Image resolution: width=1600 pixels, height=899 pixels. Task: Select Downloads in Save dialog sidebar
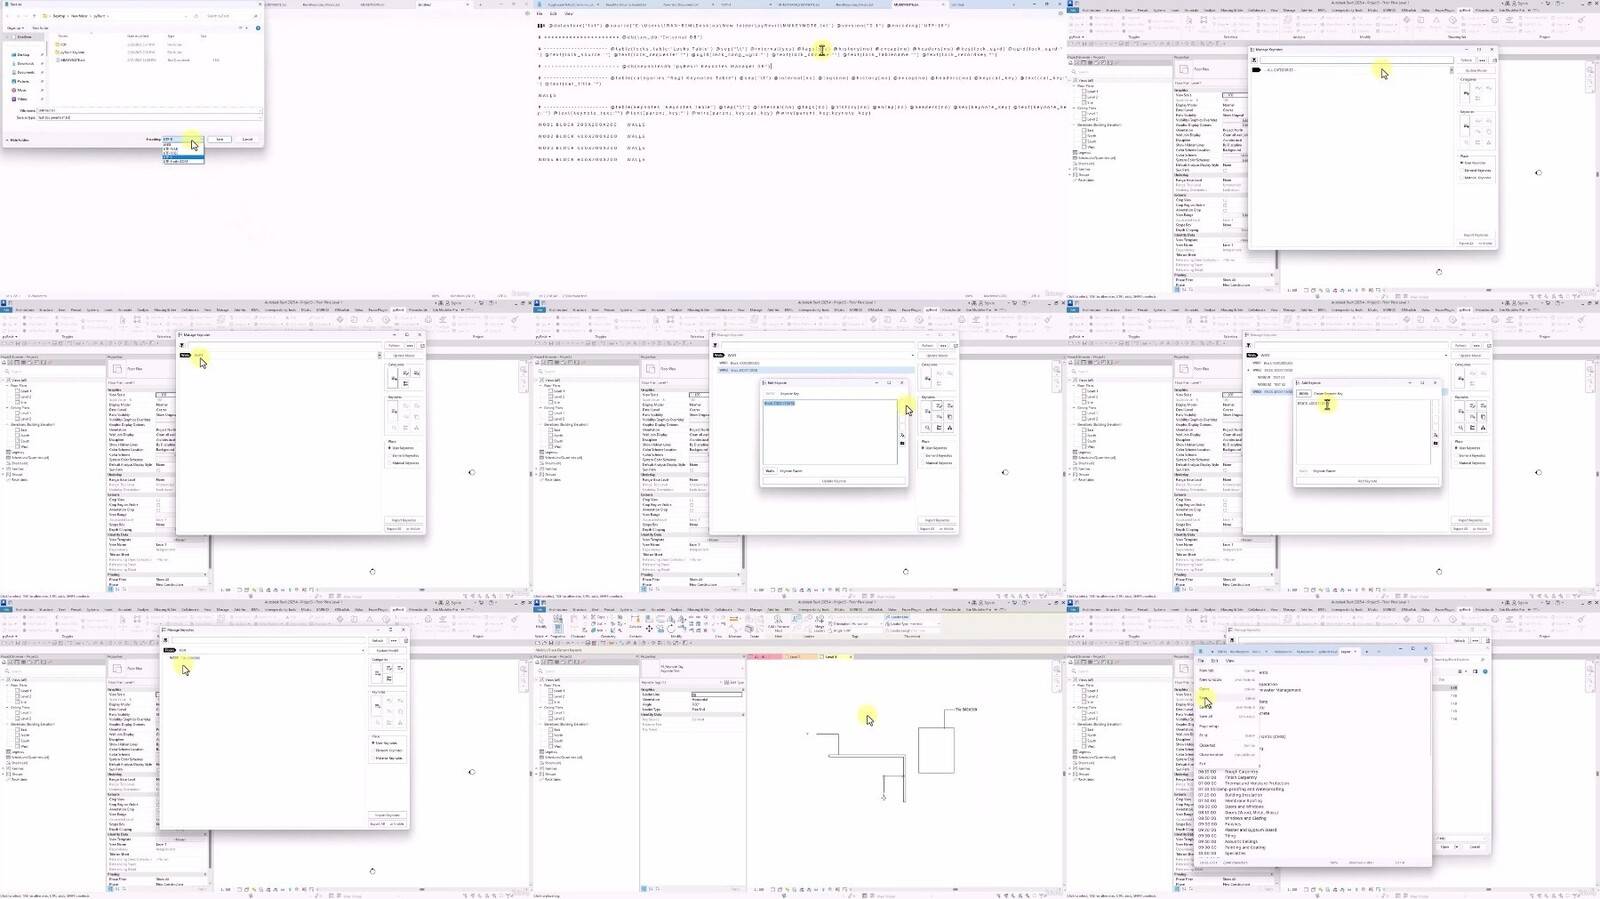point(25,64)
